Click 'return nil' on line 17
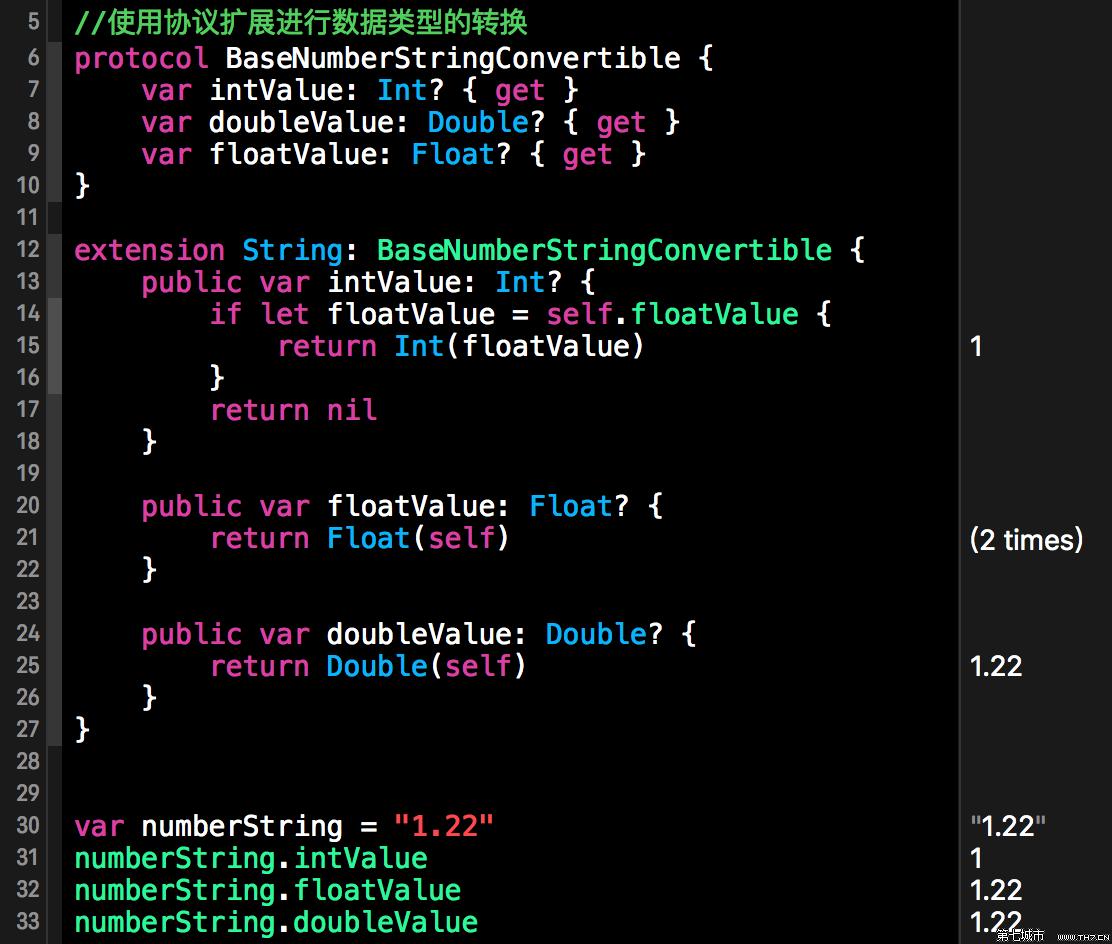Viewport: 1112px width, 944px height. pyautogui.click(x=294, y=410)
